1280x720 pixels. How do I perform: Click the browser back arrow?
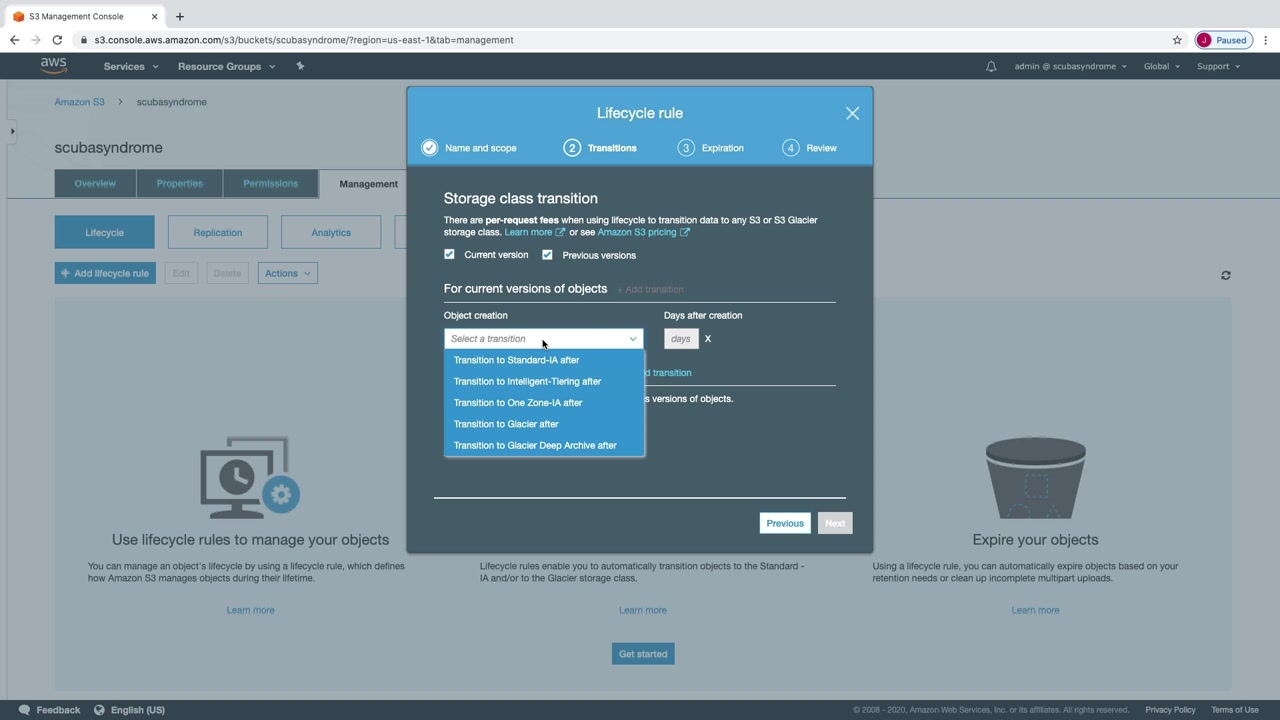tap(14, 40)
